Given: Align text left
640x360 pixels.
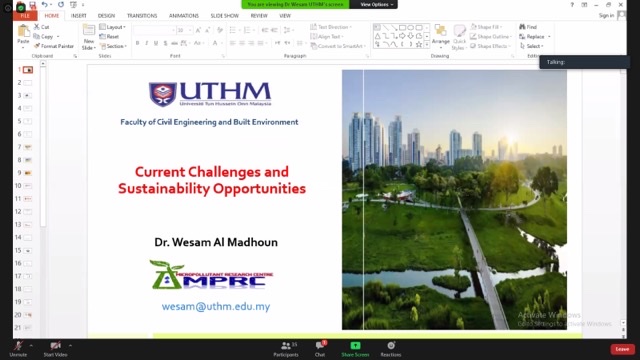Looking at the screenshot, I should 233,43.
